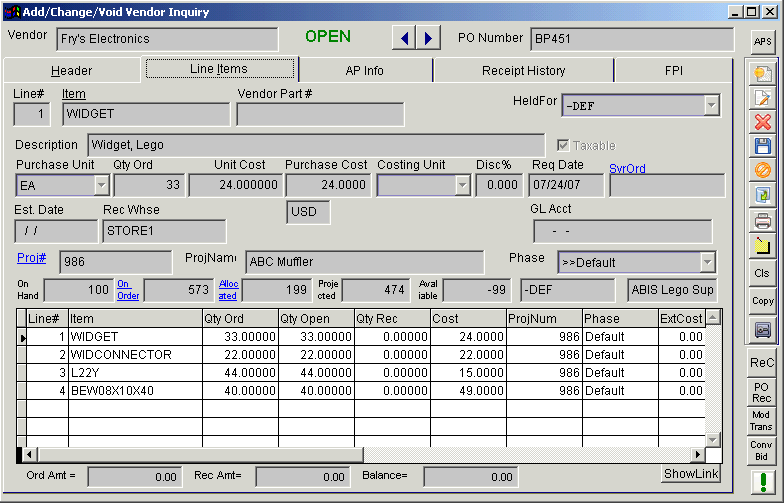Open the Phase dropdown list
Viewport: 784px width, 503px height.
pos(707,262)
